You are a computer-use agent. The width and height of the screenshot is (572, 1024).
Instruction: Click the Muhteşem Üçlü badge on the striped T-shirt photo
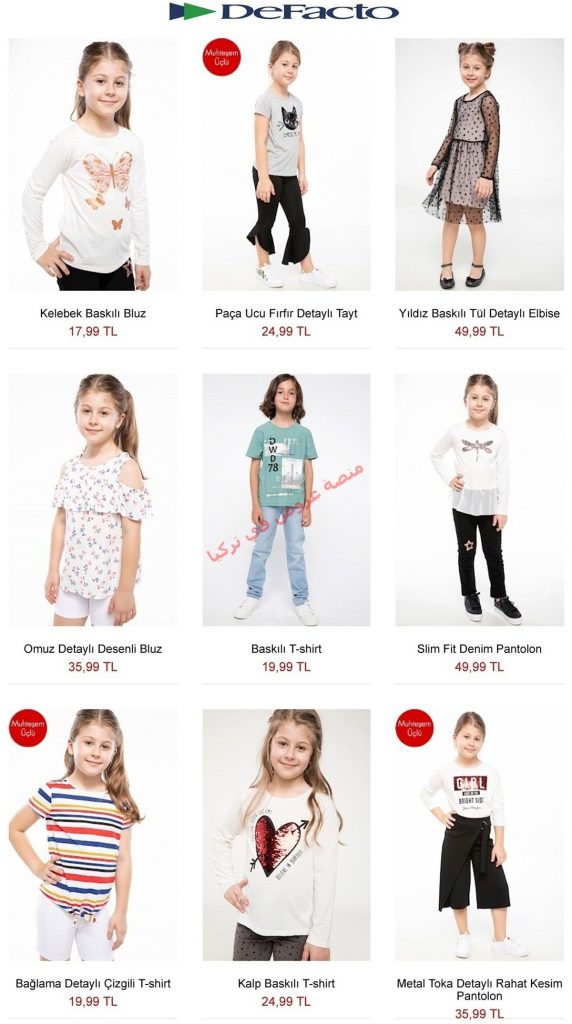tap(28, 728)
